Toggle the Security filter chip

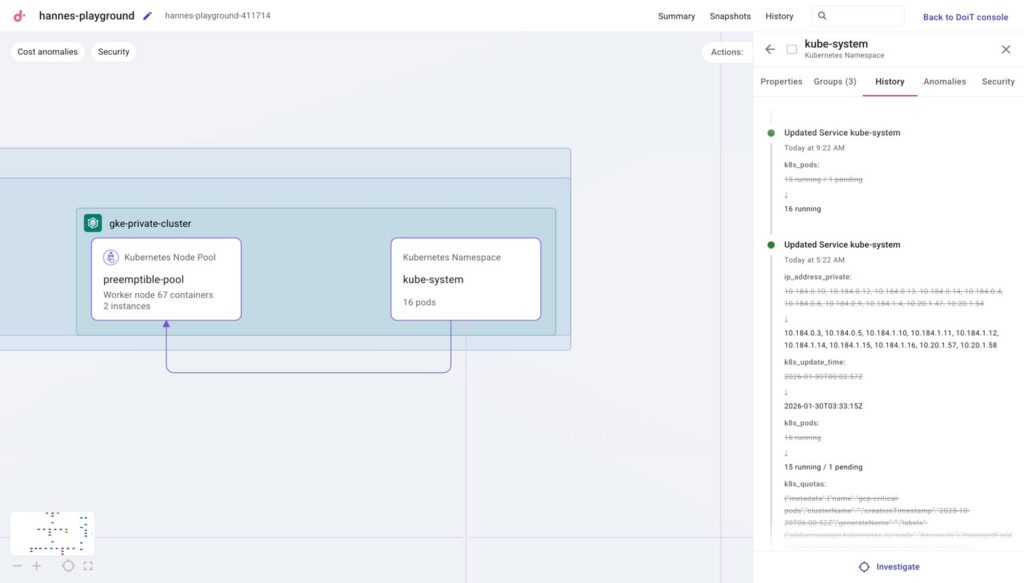pos(113,52)
